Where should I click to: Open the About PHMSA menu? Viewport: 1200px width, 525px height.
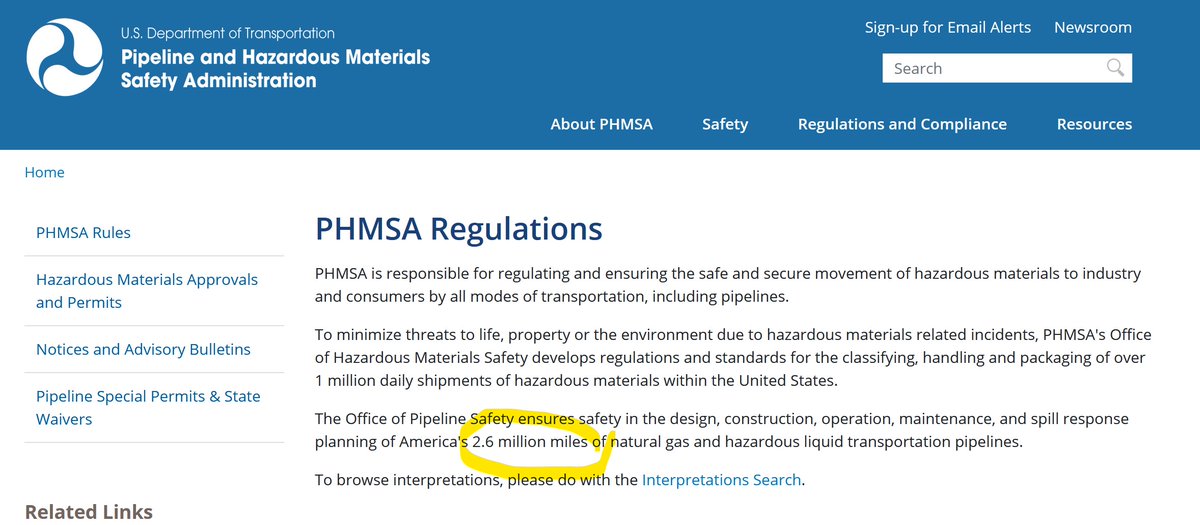click(x=601, y=124)
